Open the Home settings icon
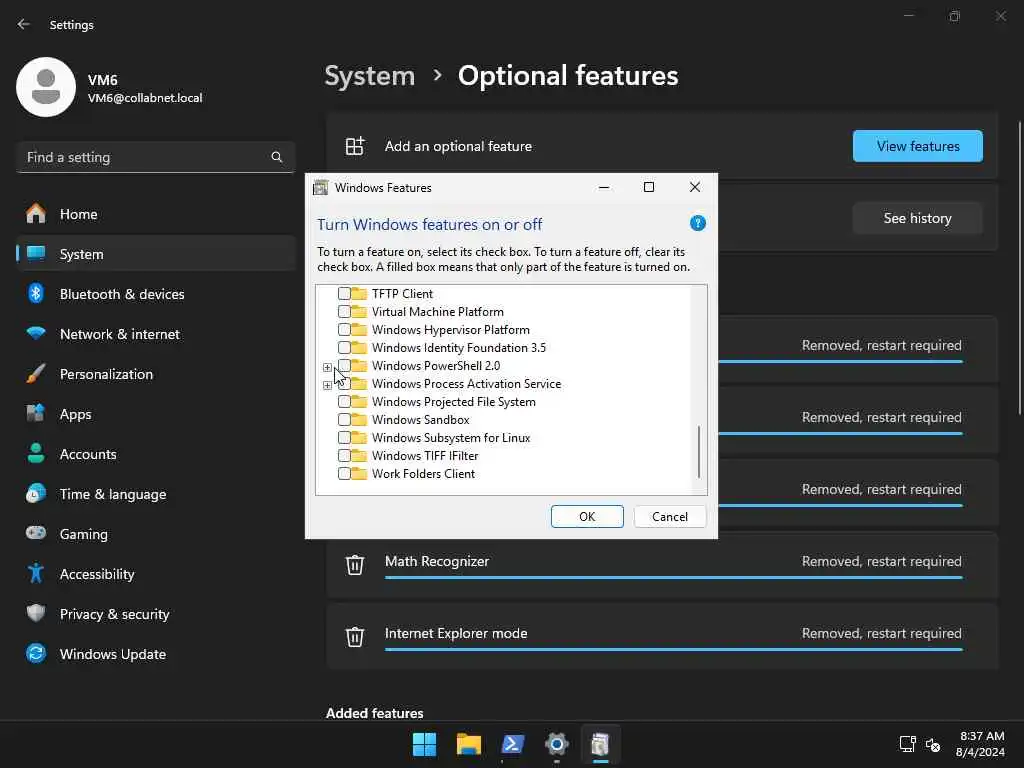 coord(36,214)
